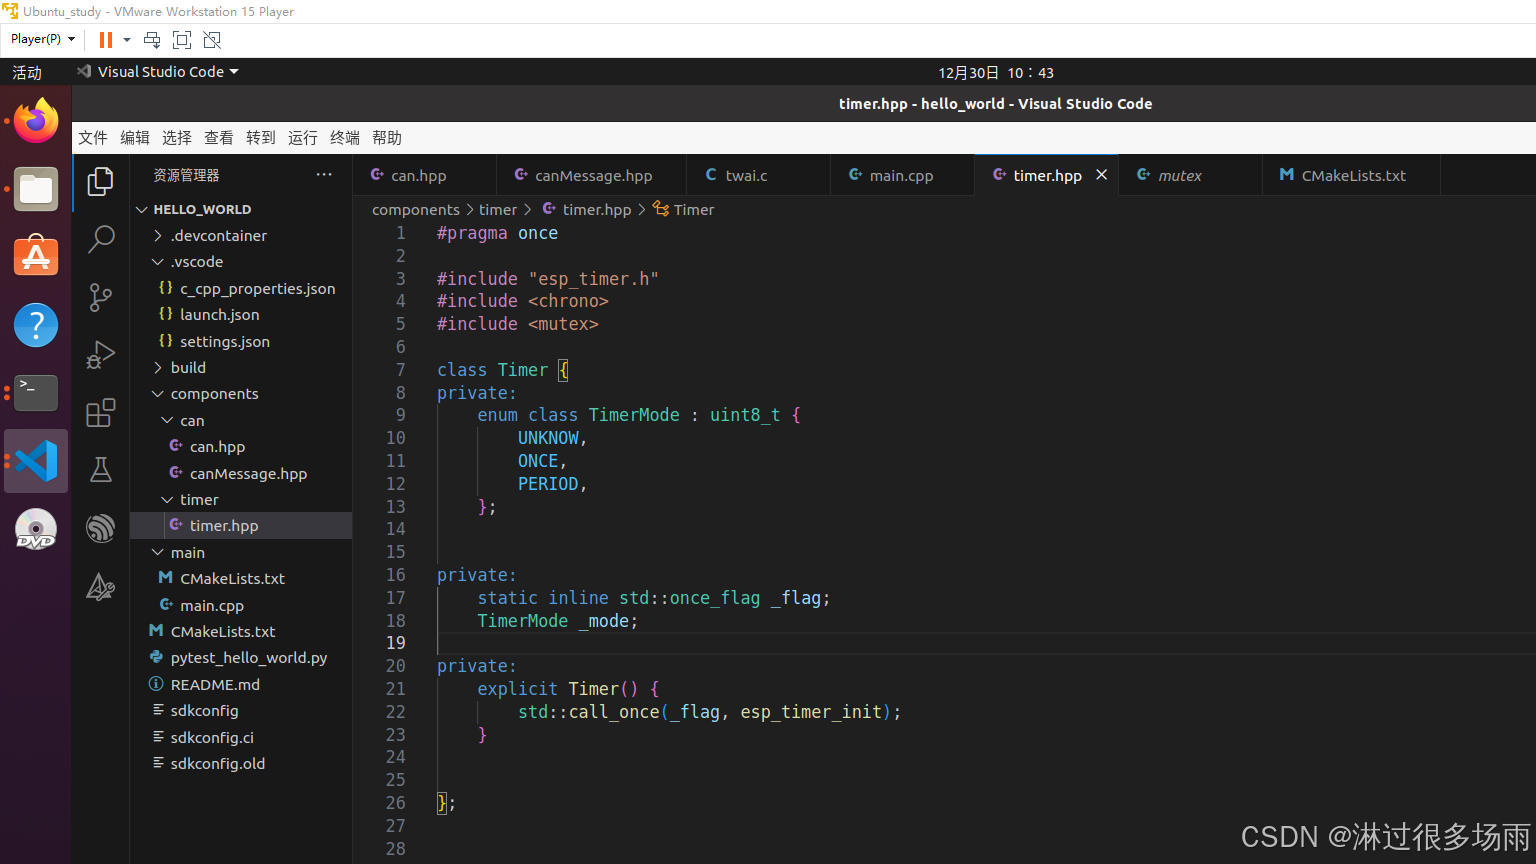Switch to the mutex editor tab
This screenshot has height=864, width=1536.
click(x=1190, y=175)
